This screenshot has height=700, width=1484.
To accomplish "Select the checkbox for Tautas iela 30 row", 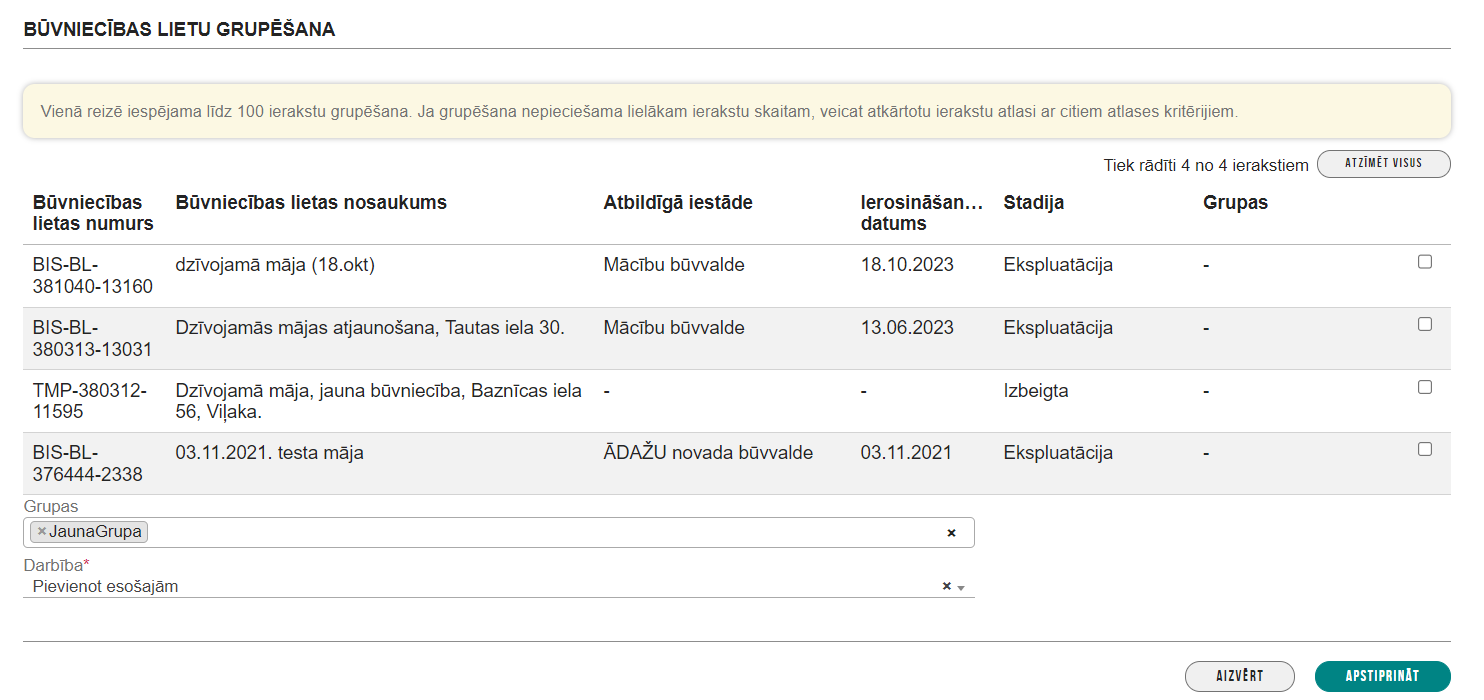I will click(1424, 324).
